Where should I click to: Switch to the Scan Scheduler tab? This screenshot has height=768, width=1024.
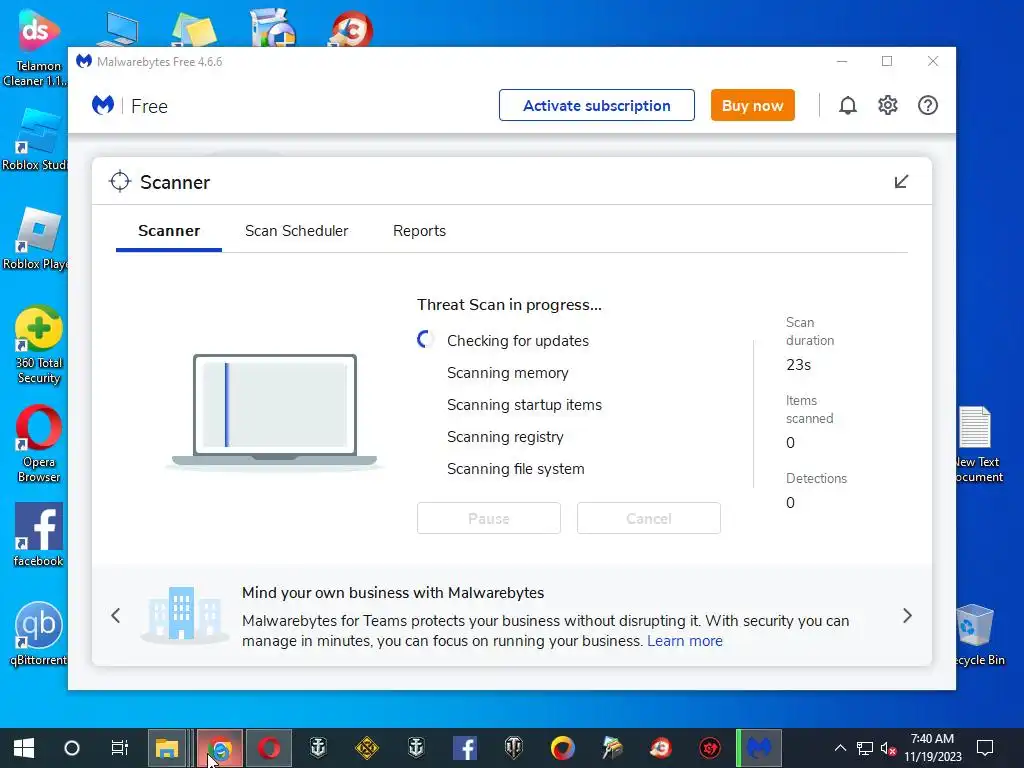pos(296,231)
